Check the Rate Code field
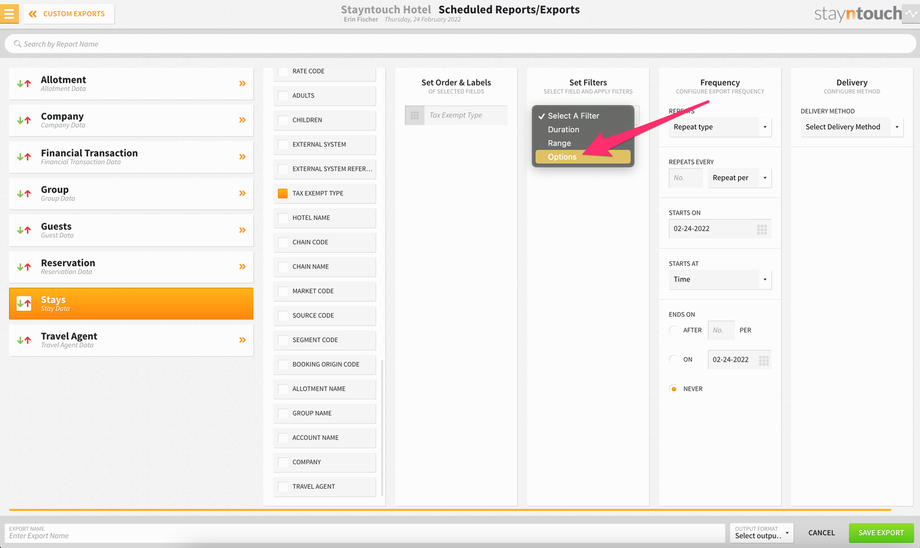The image size is (920, 548). coord(283,71)
